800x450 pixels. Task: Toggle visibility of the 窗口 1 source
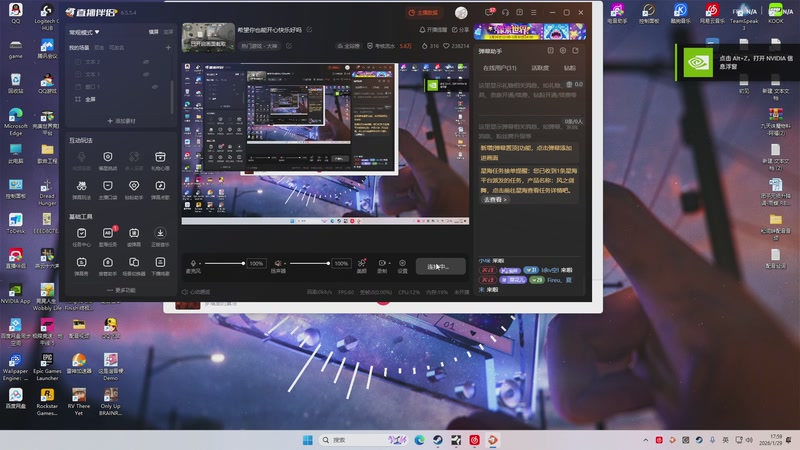click(155, 87)
